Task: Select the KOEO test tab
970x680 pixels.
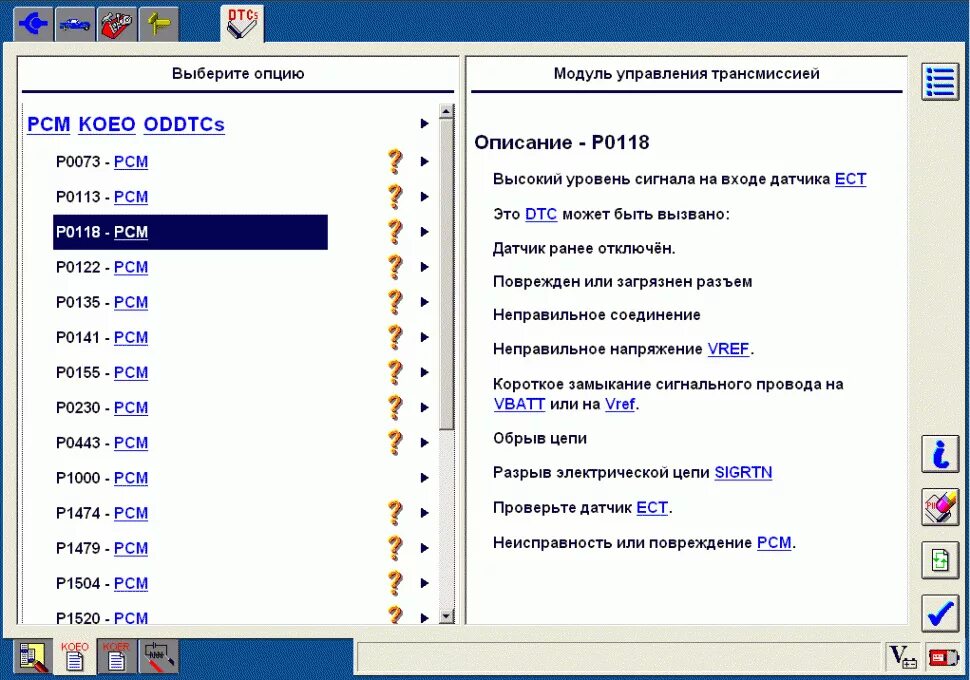Action: (x=75, y=657)
